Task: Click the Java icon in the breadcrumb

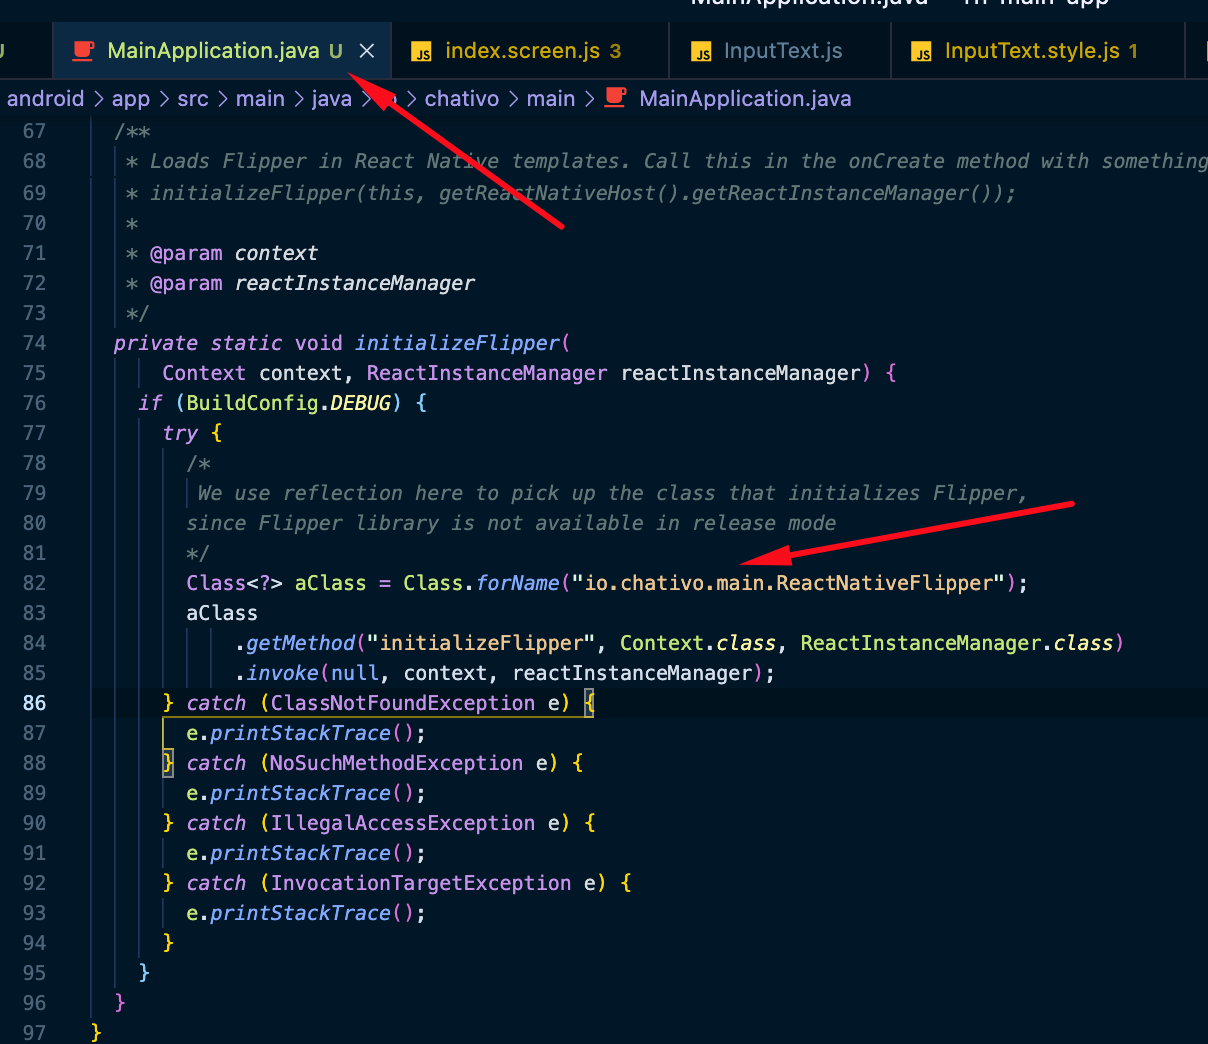Action: pyautogui.click(x=616, y=98)
